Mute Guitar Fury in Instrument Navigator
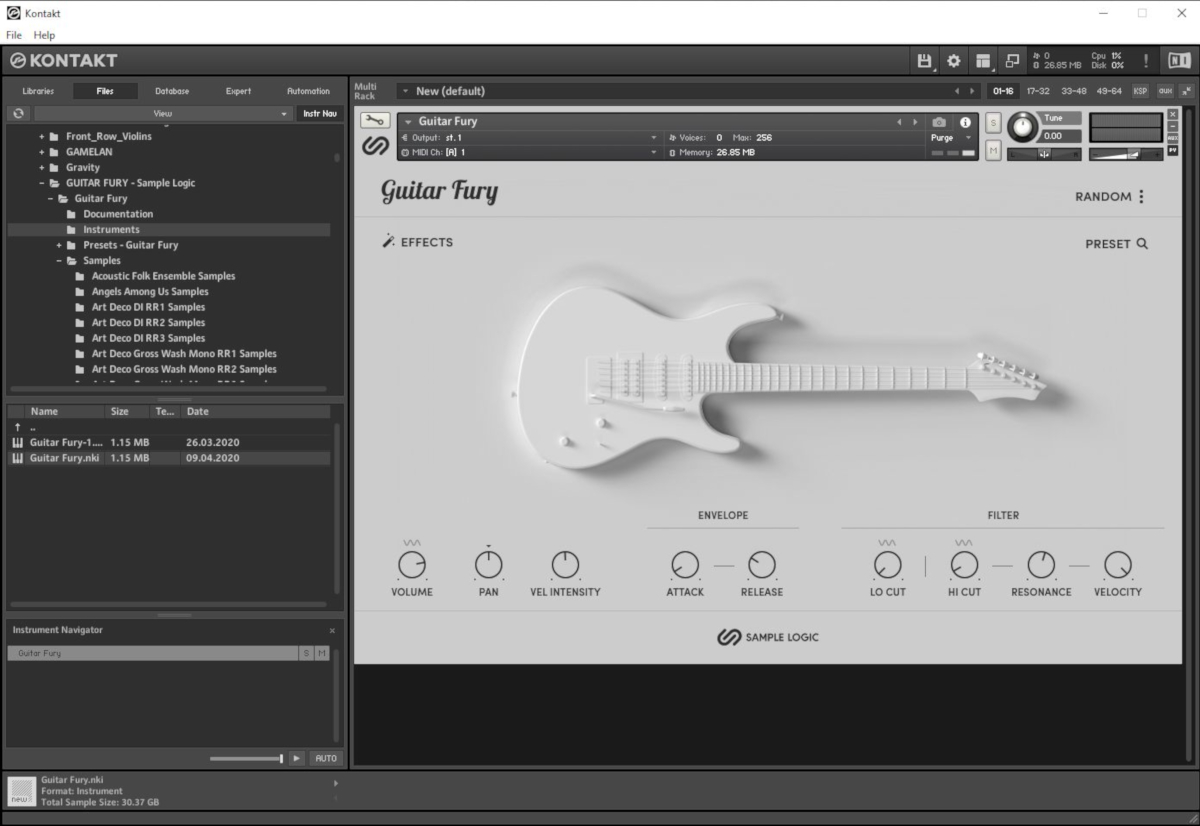This screenshot has width=1200, height=826. click(x=322, y=653)
